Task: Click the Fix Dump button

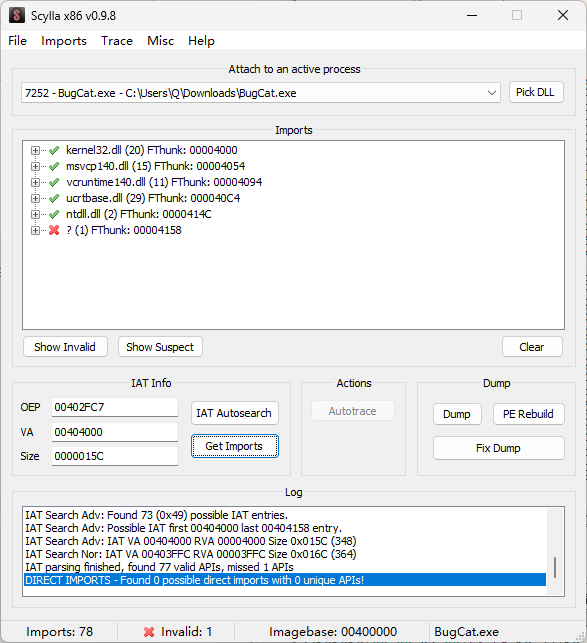Action: click(498, 448)
